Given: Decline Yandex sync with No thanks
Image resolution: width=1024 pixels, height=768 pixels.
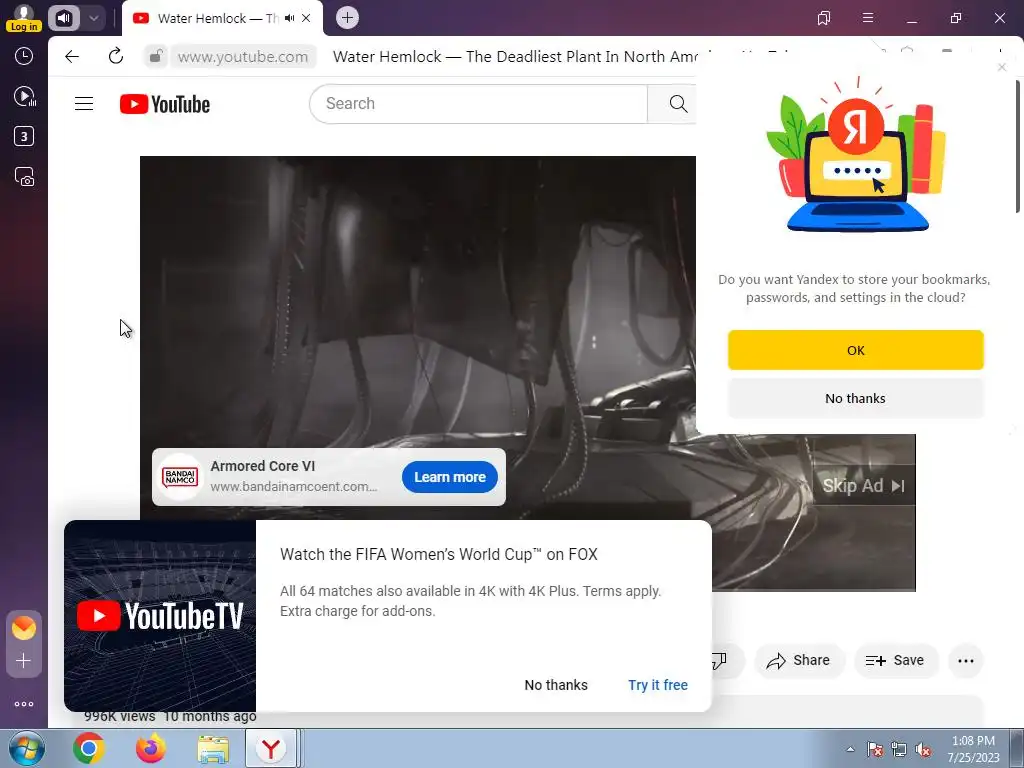Looking at the screenshot, I should pyautogui.click(x=856, y=398).
